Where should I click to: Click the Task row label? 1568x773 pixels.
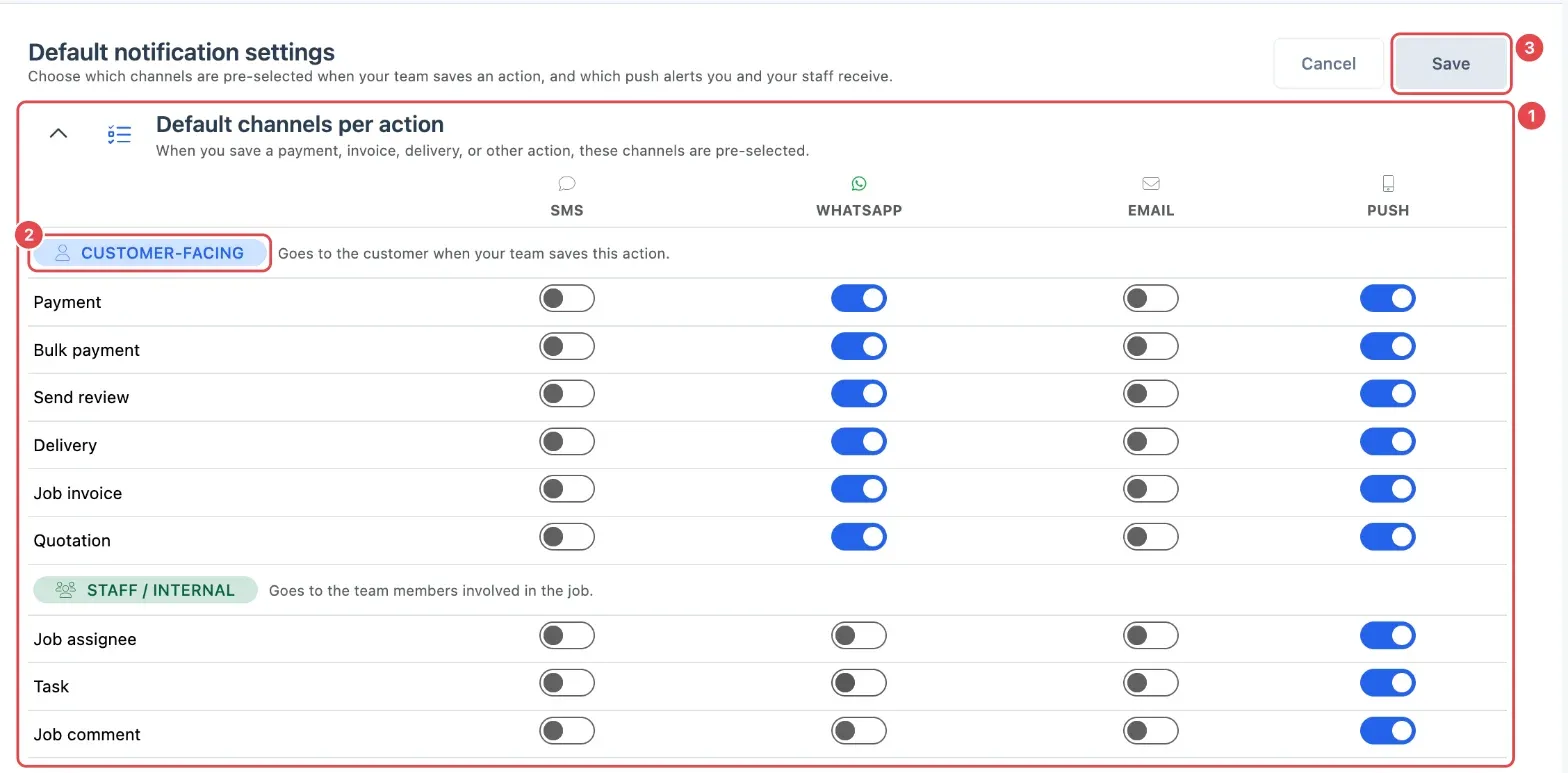52,686
